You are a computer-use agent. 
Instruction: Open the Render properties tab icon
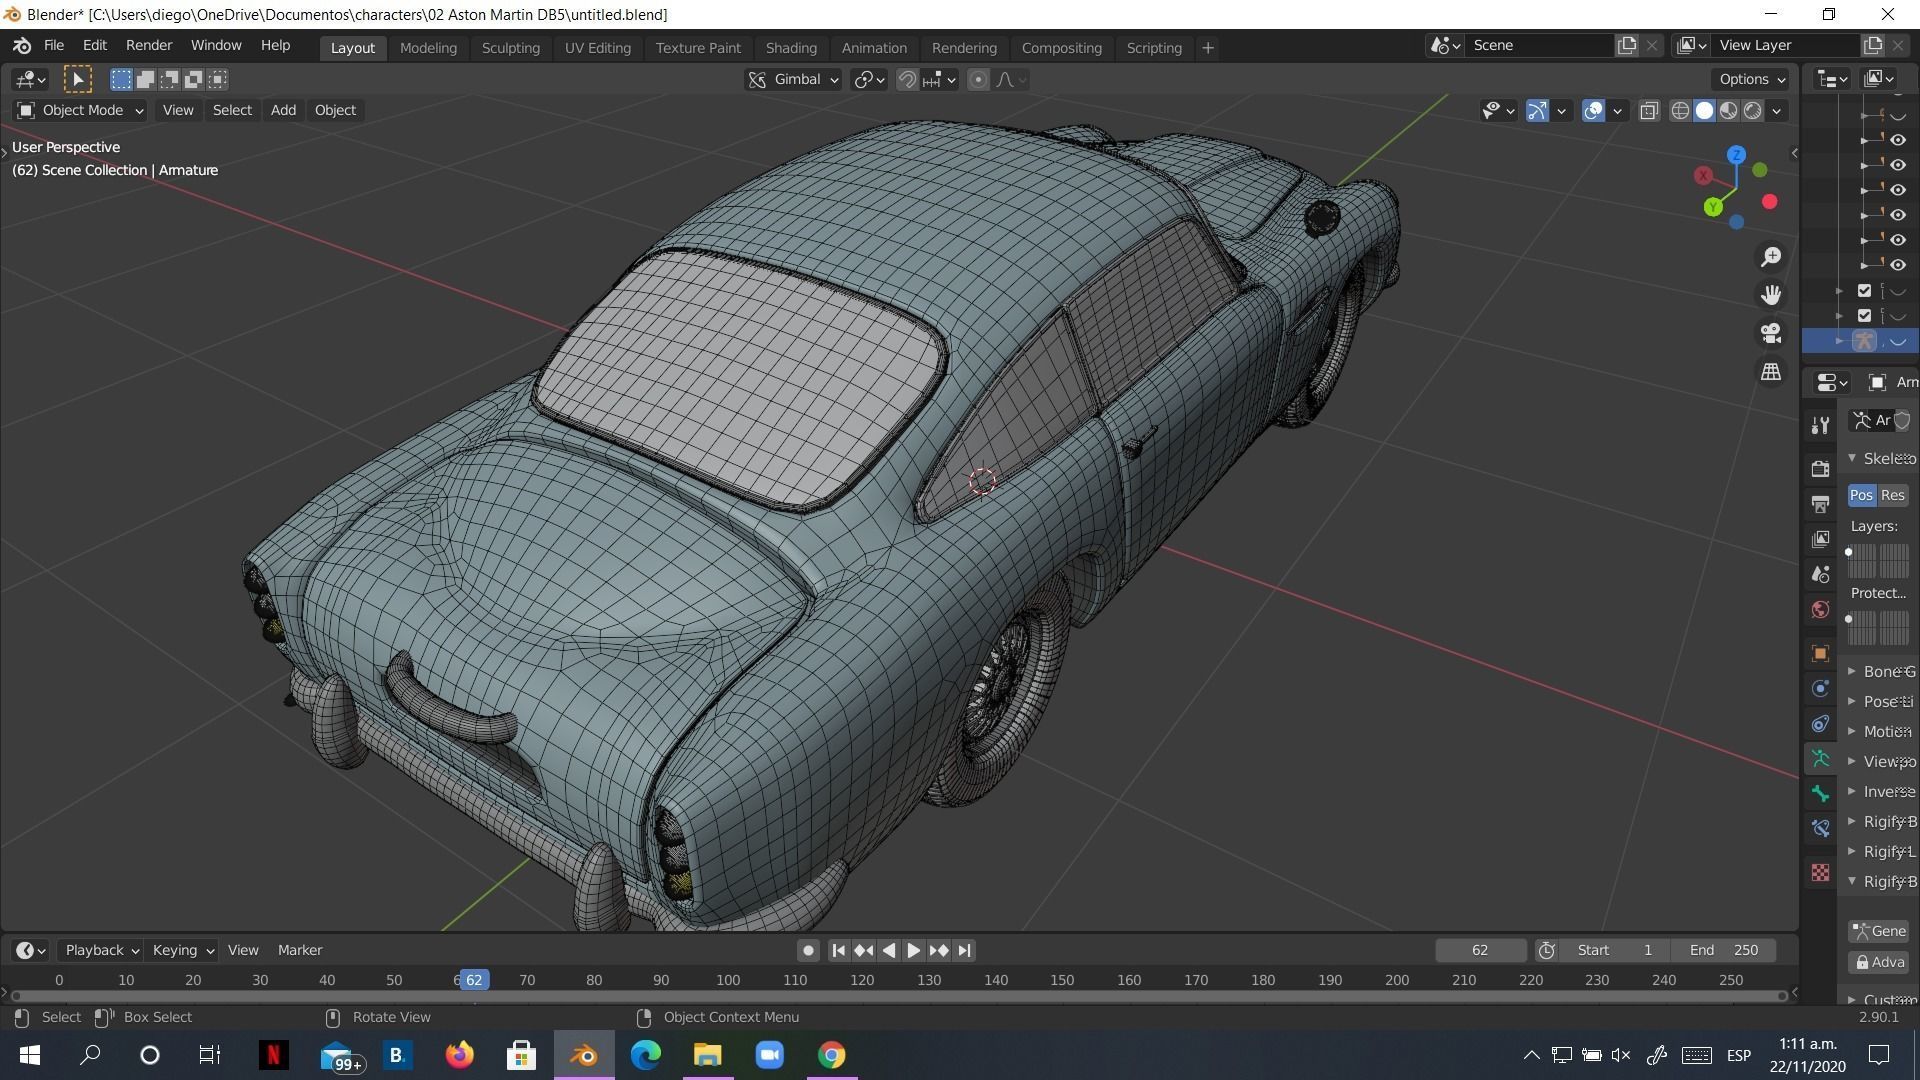1820,469
